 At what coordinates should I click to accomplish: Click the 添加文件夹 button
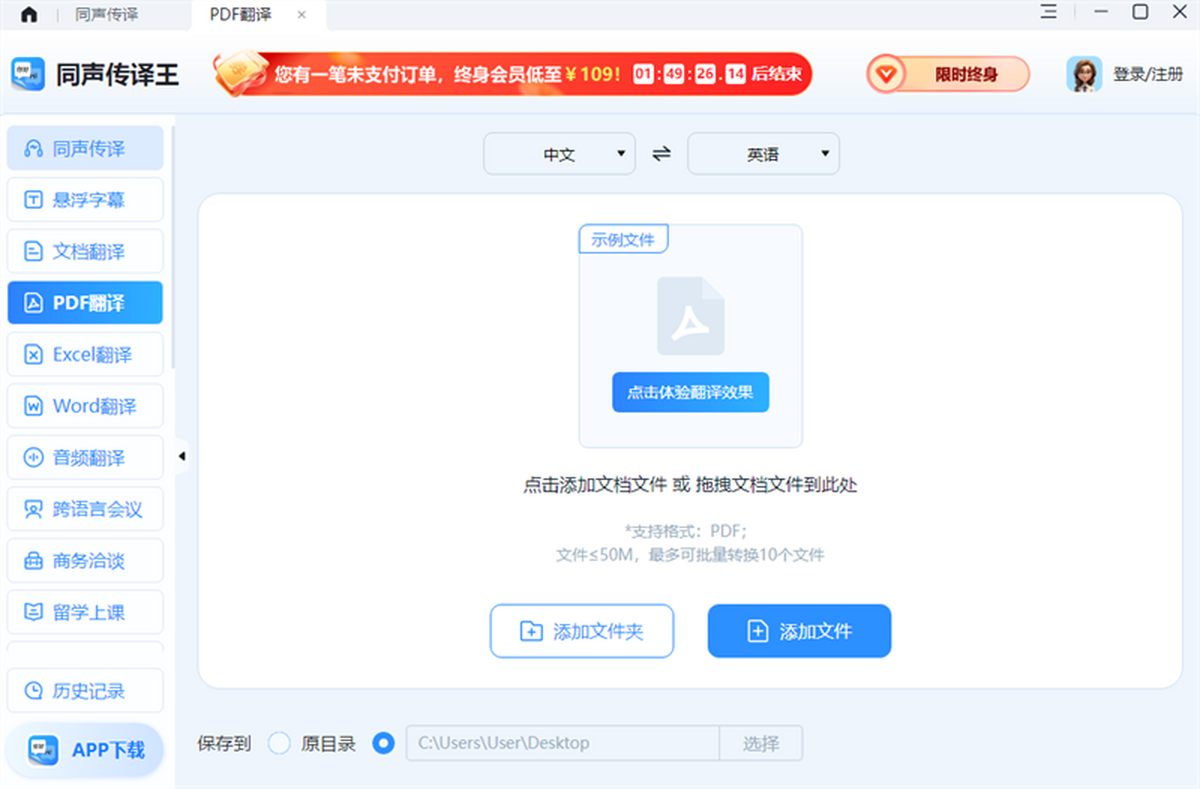(581, 631)
